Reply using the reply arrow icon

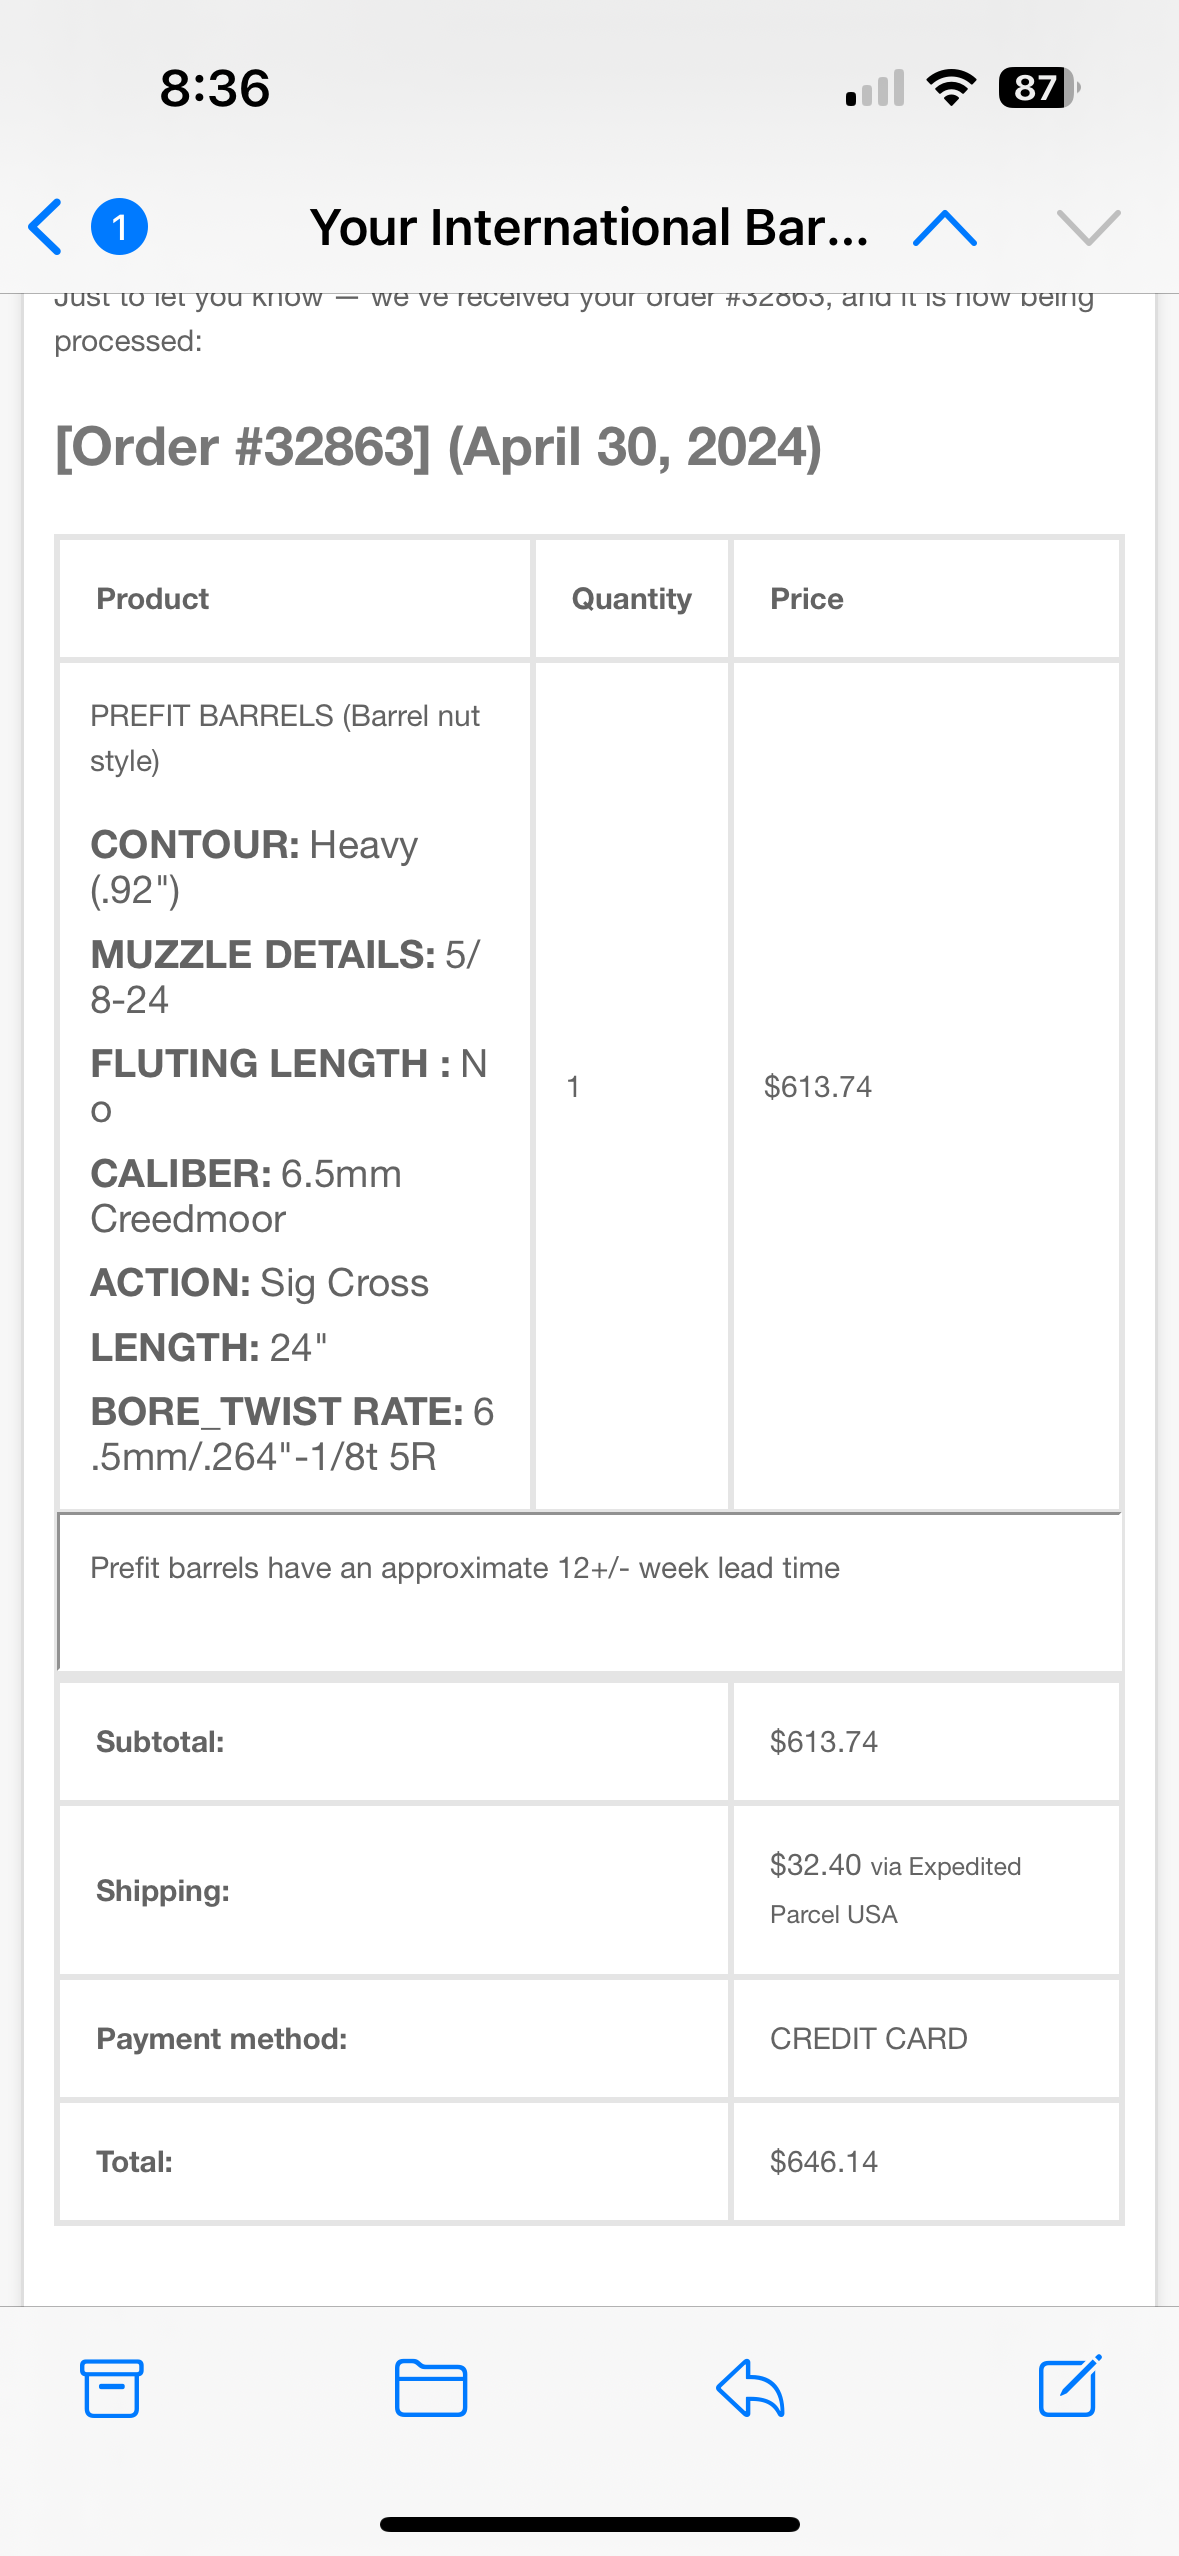pyautogui.click(x=750, y=2388)
